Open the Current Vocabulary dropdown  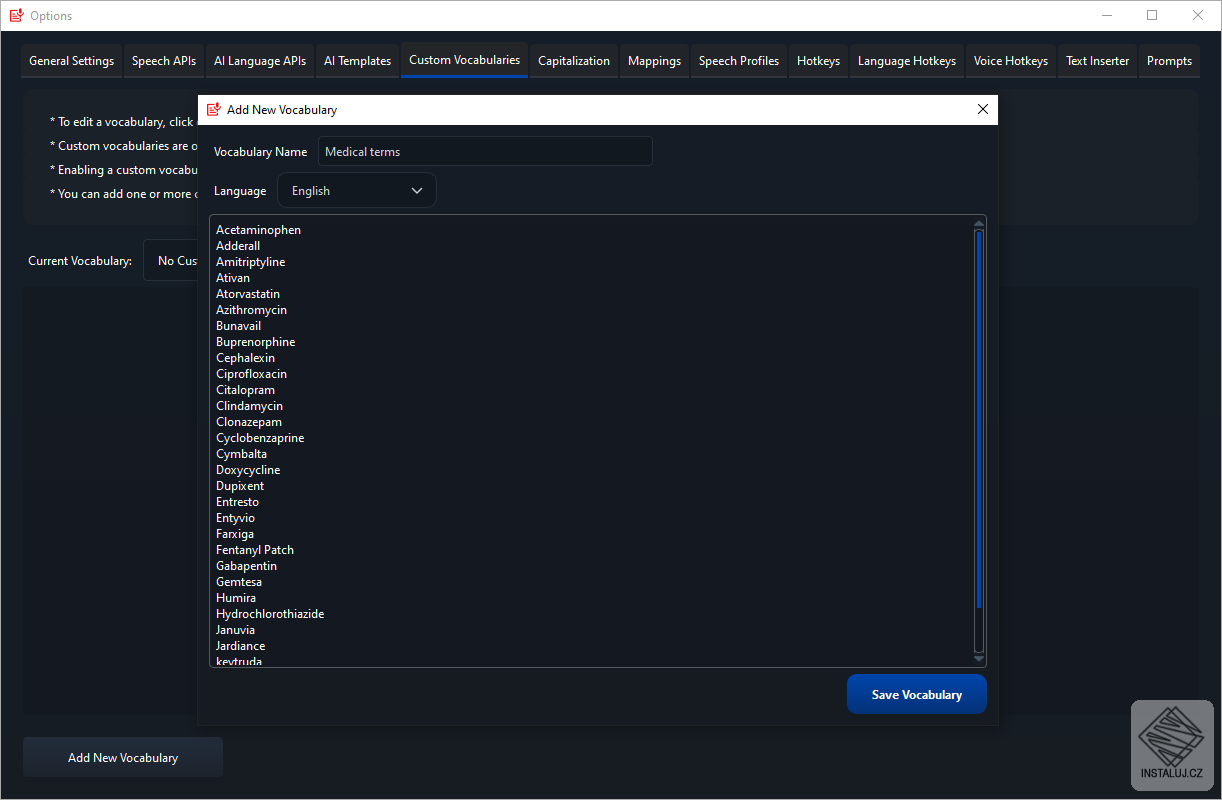click(x=171, y=261)
